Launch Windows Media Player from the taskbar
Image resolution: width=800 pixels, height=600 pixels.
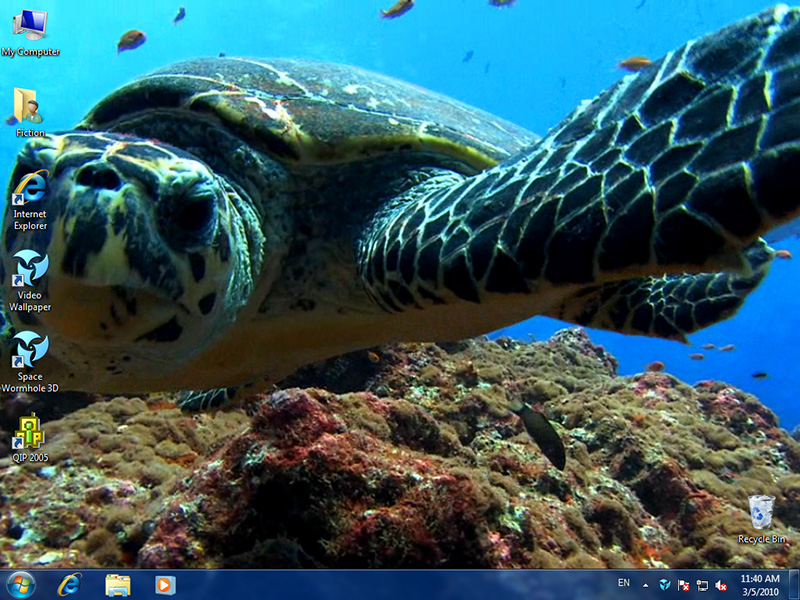pos(165,585)
